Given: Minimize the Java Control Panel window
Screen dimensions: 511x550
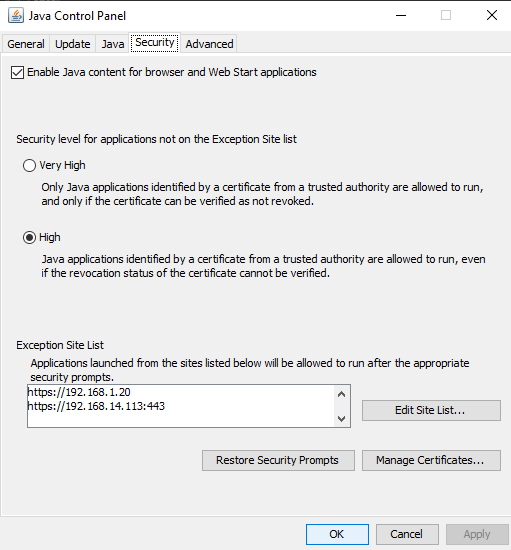Looking at the screenshot, I should point(401,15).
